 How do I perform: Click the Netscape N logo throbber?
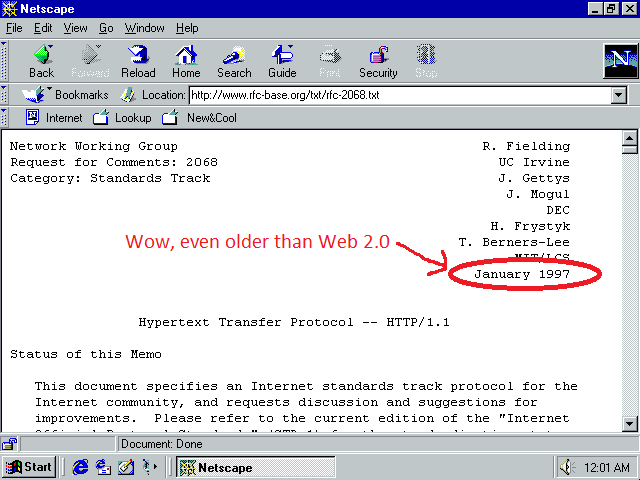(x=620, y=61)
